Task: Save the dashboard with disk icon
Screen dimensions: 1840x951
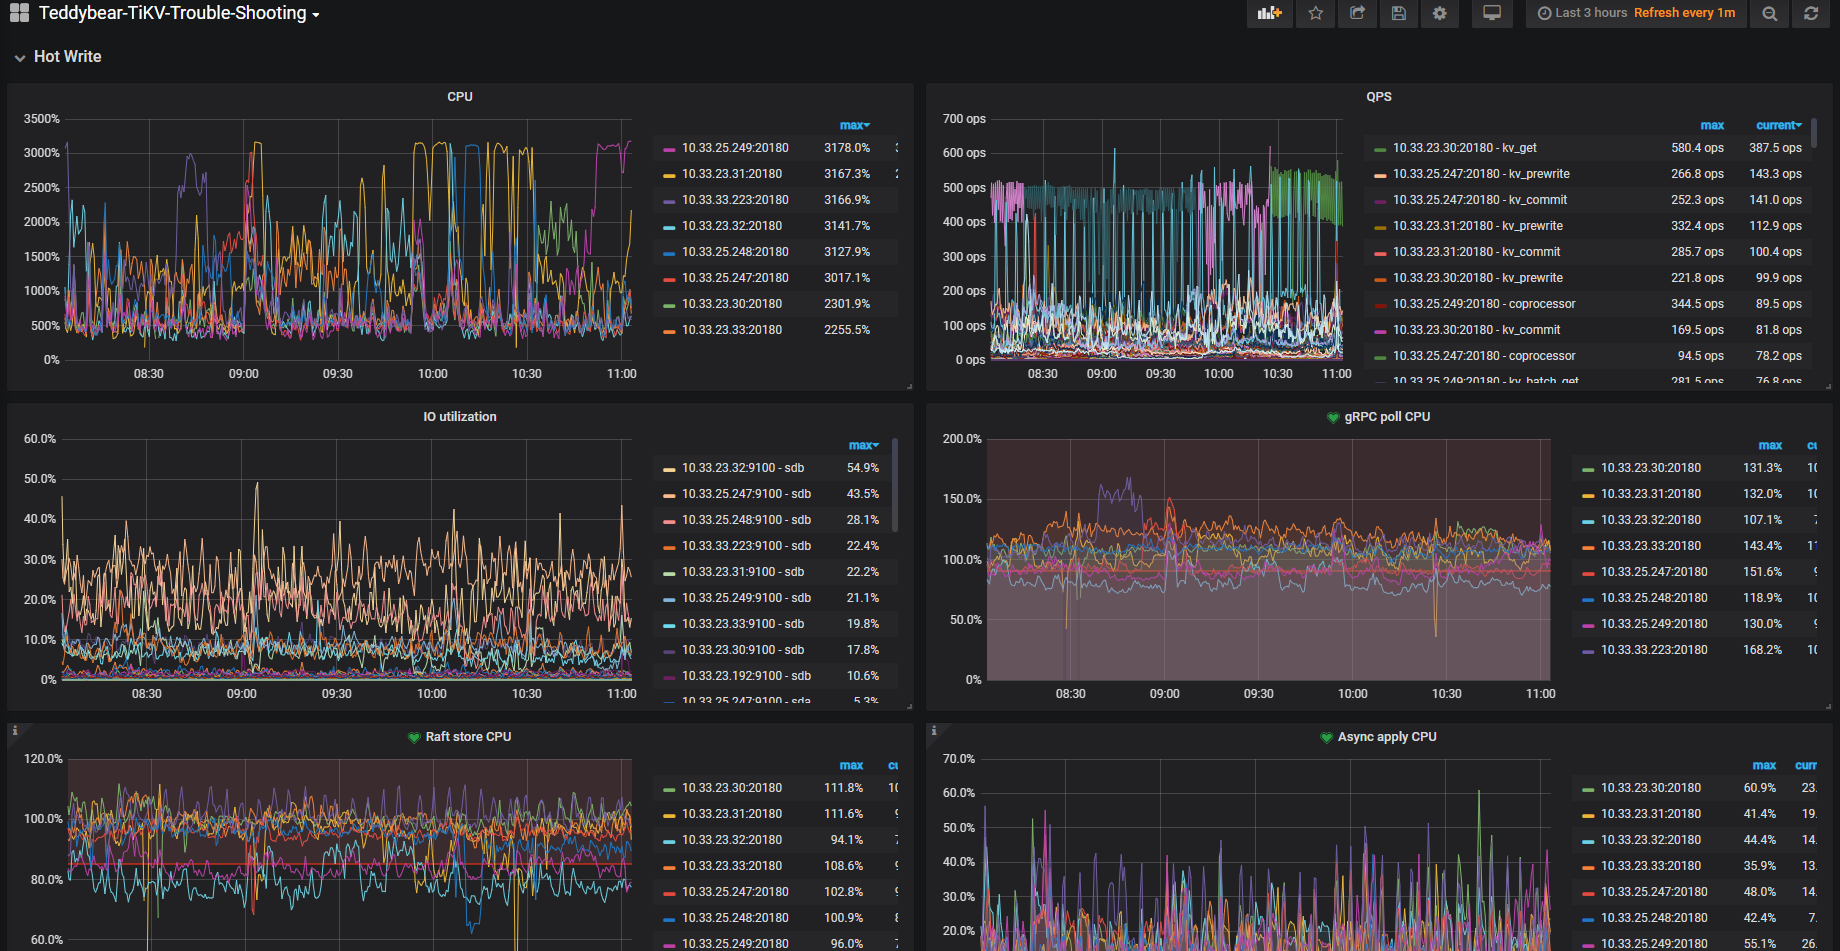Action: (1398, 13)
